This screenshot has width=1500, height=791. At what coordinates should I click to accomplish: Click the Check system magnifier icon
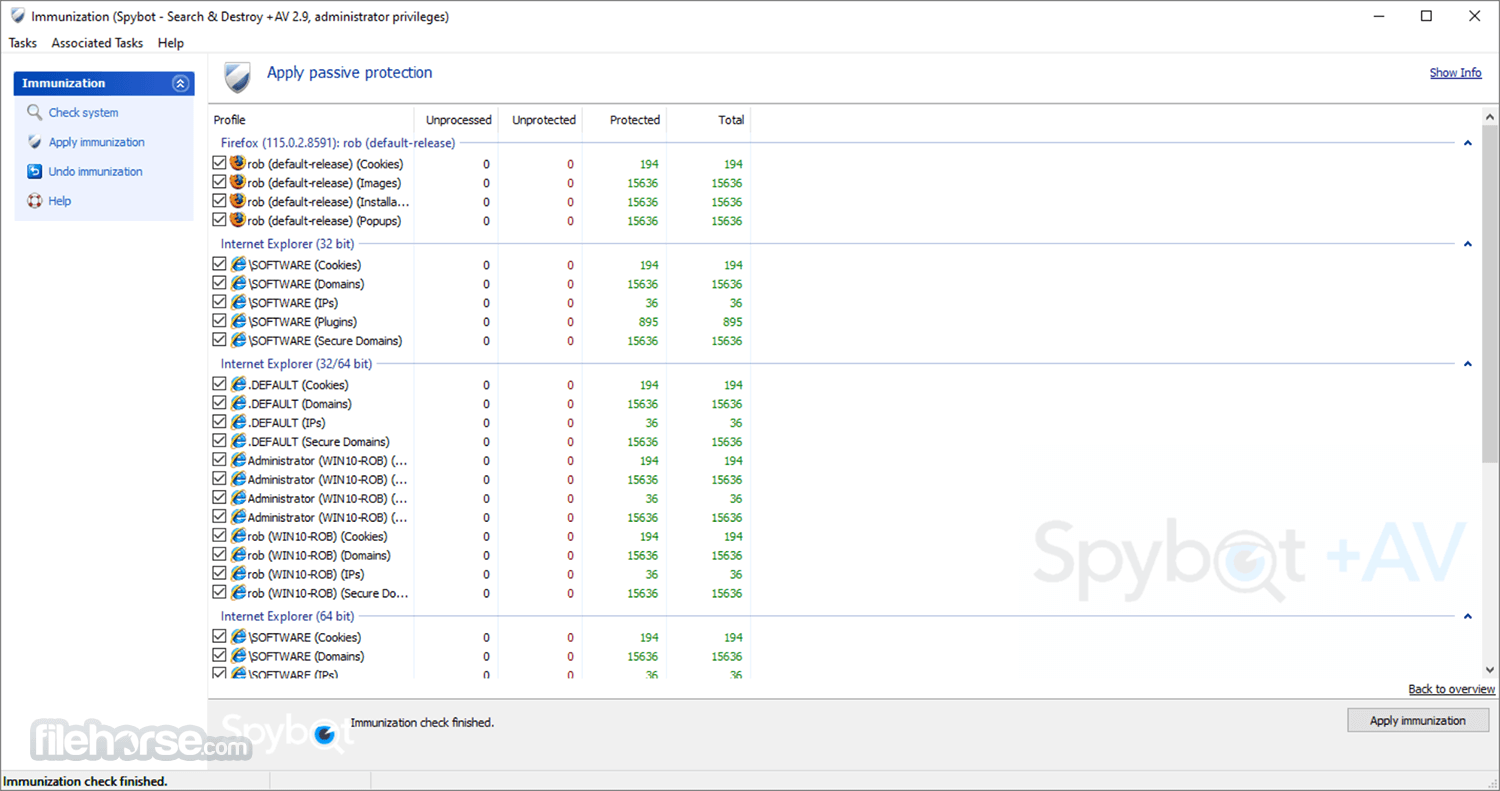pyautogui.click(x=35, y=113)
